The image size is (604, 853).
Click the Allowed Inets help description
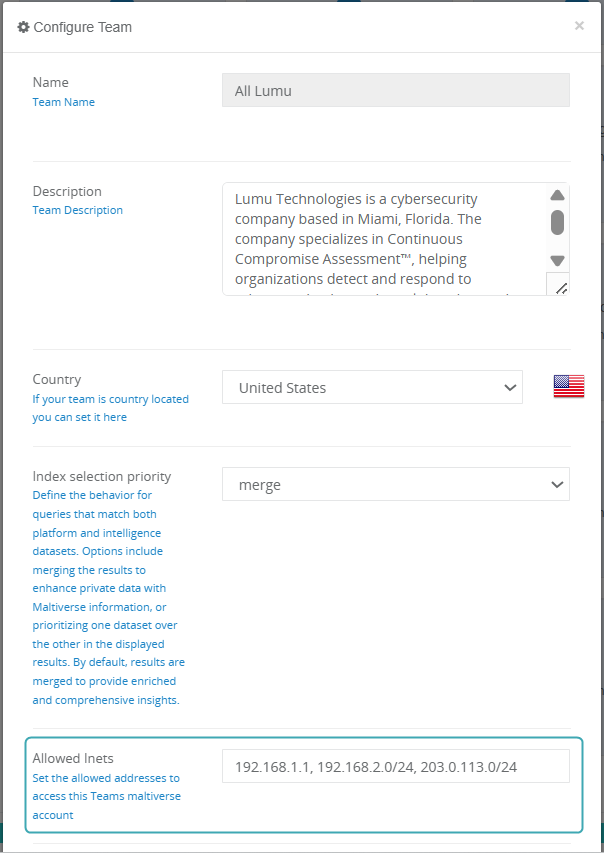point(106,796)
